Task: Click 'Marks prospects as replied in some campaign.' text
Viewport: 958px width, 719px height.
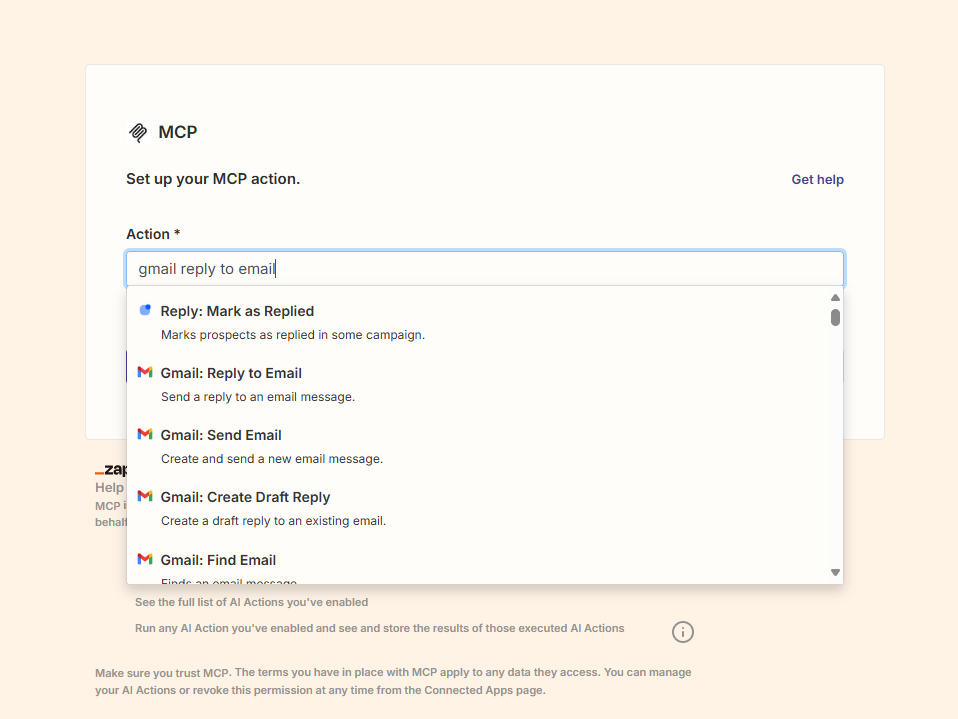Action: click(293, 335)
